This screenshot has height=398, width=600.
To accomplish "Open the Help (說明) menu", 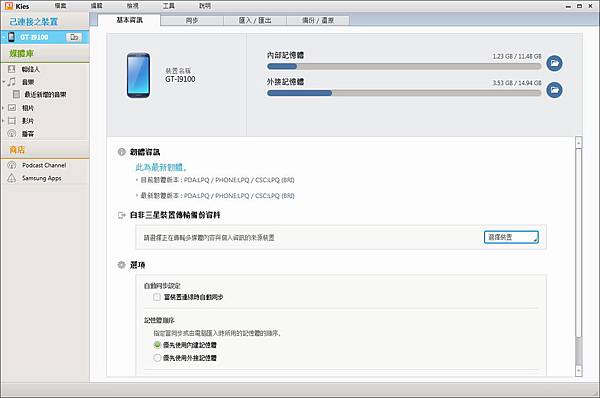I will coord(205,6).
